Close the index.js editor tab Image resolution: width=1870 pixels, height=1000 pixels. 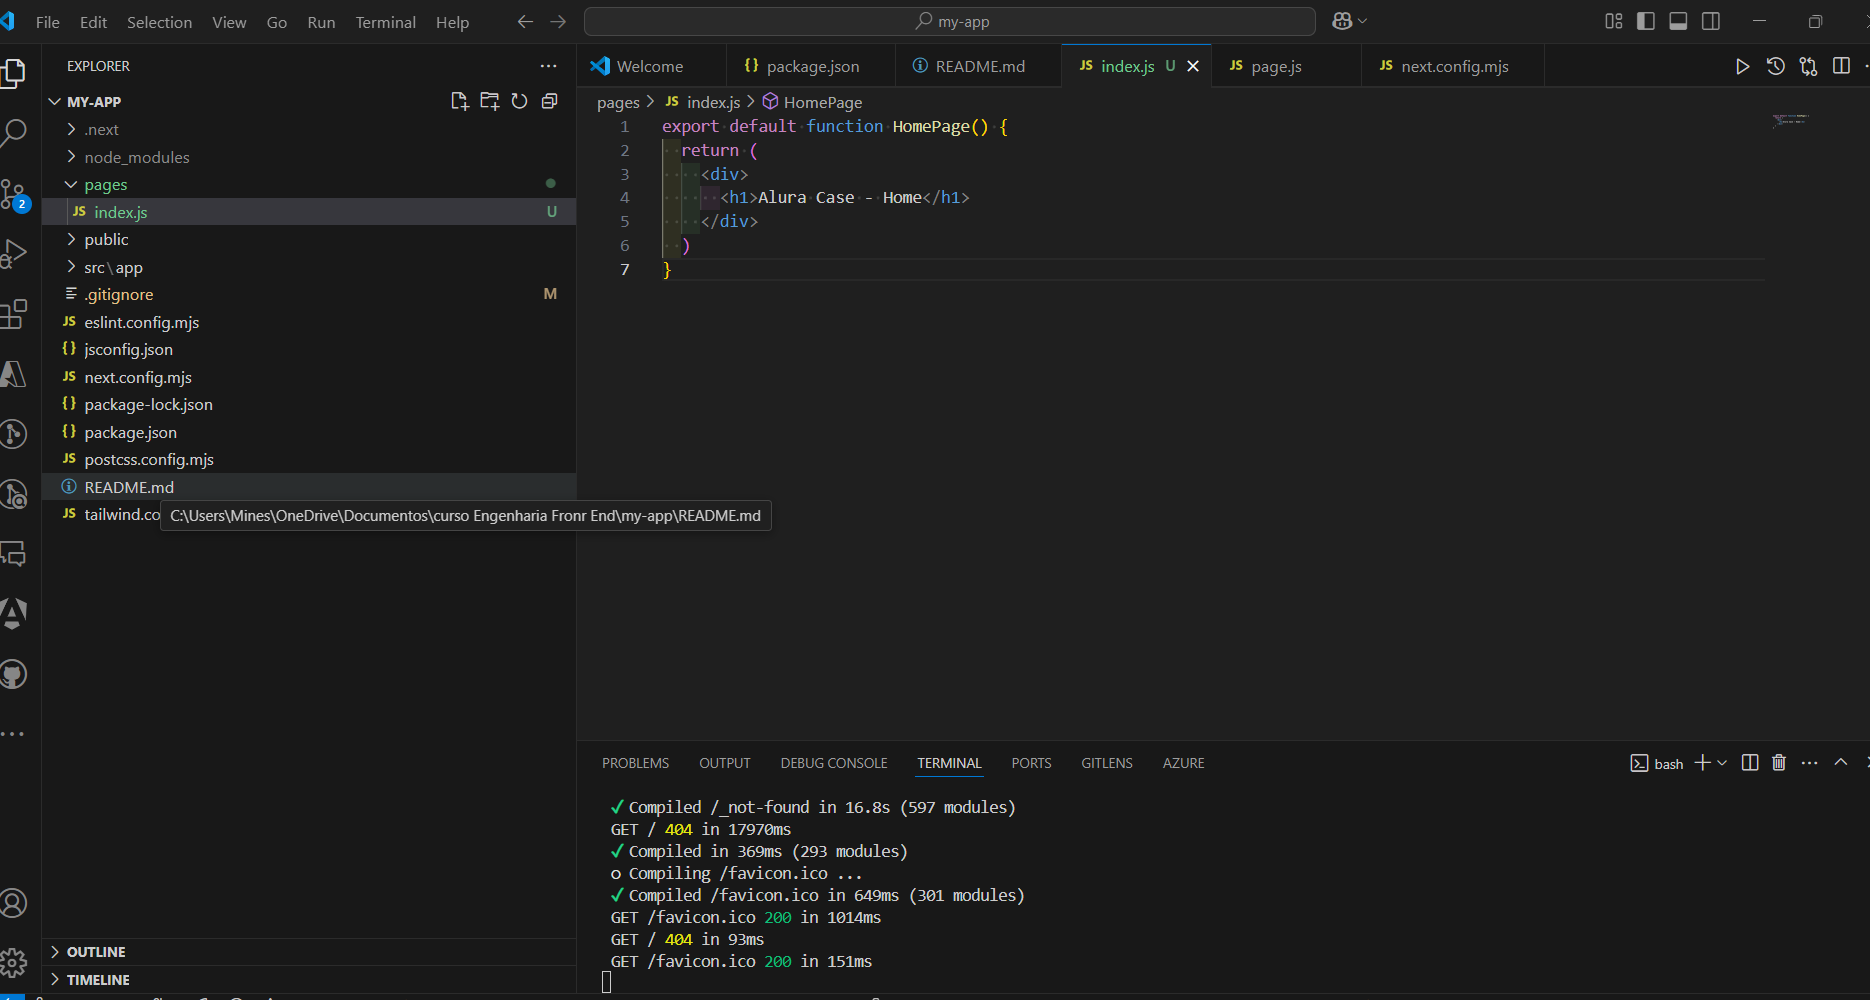pos(1193,66)
